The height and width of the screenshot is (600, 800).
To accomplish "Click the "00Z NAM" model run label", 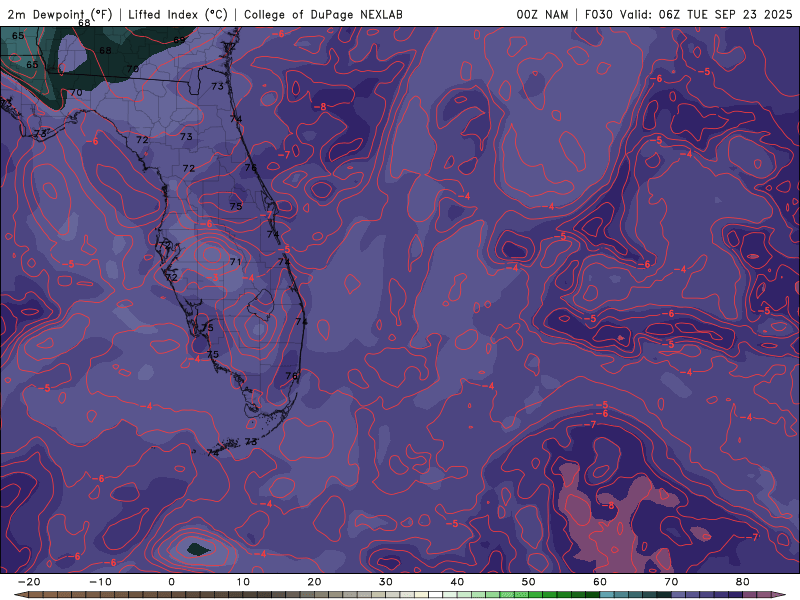I will tap(542, 14).
